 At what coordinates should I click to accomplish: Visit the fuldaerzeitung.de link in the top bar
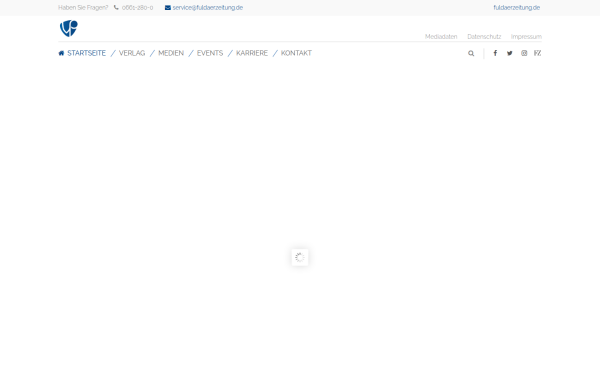pos(517,8)
